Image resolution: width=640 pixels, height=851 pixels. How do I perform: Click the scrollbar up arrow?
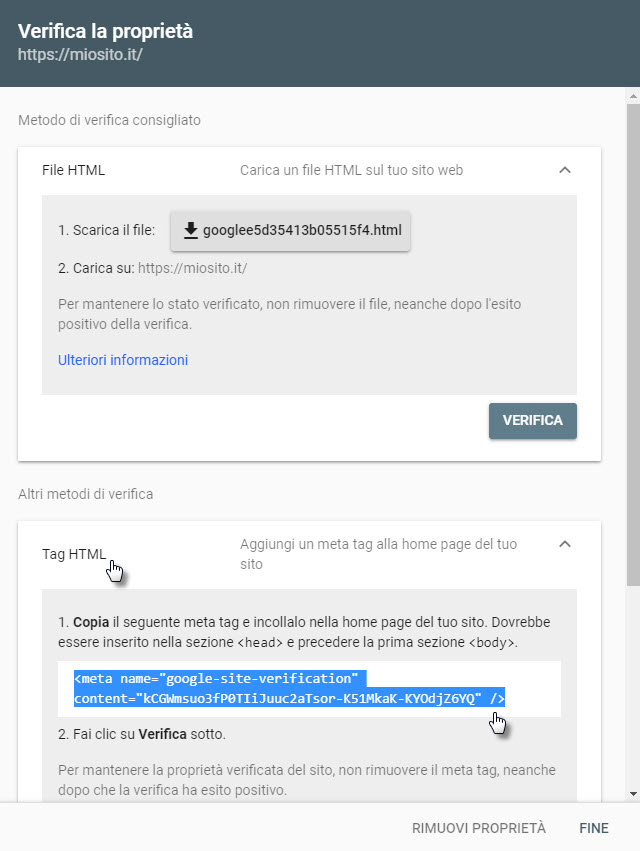pos(633,96)
